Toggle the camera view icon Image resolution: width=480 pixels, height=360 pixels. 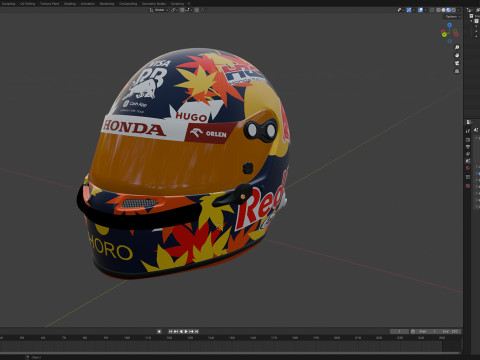coord(457,63)
